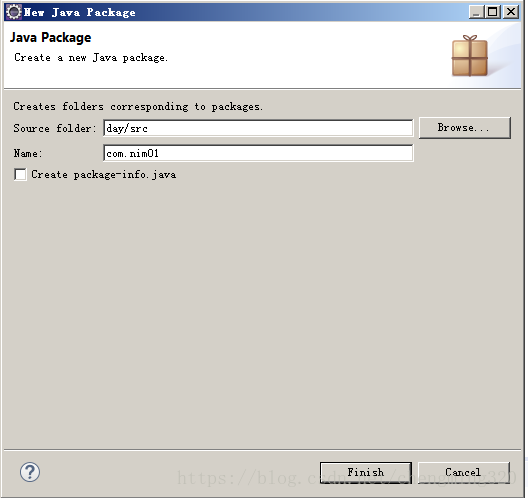The height and width of the screenshot is (498, 528).
Task: Click the help question mark icon
Action: pos(30,472)
